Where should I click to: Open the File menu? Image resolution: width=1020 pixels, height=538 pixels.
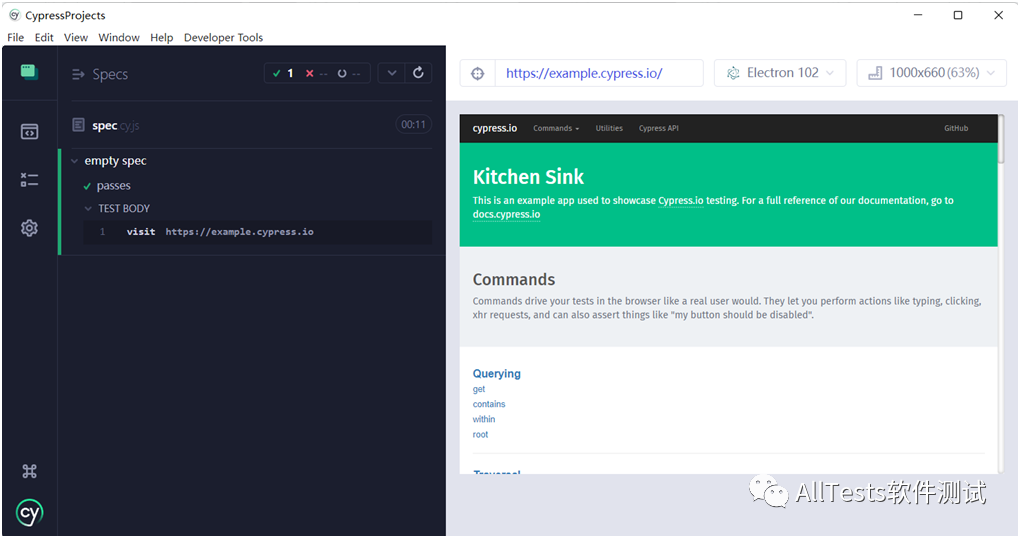(16, 37)
